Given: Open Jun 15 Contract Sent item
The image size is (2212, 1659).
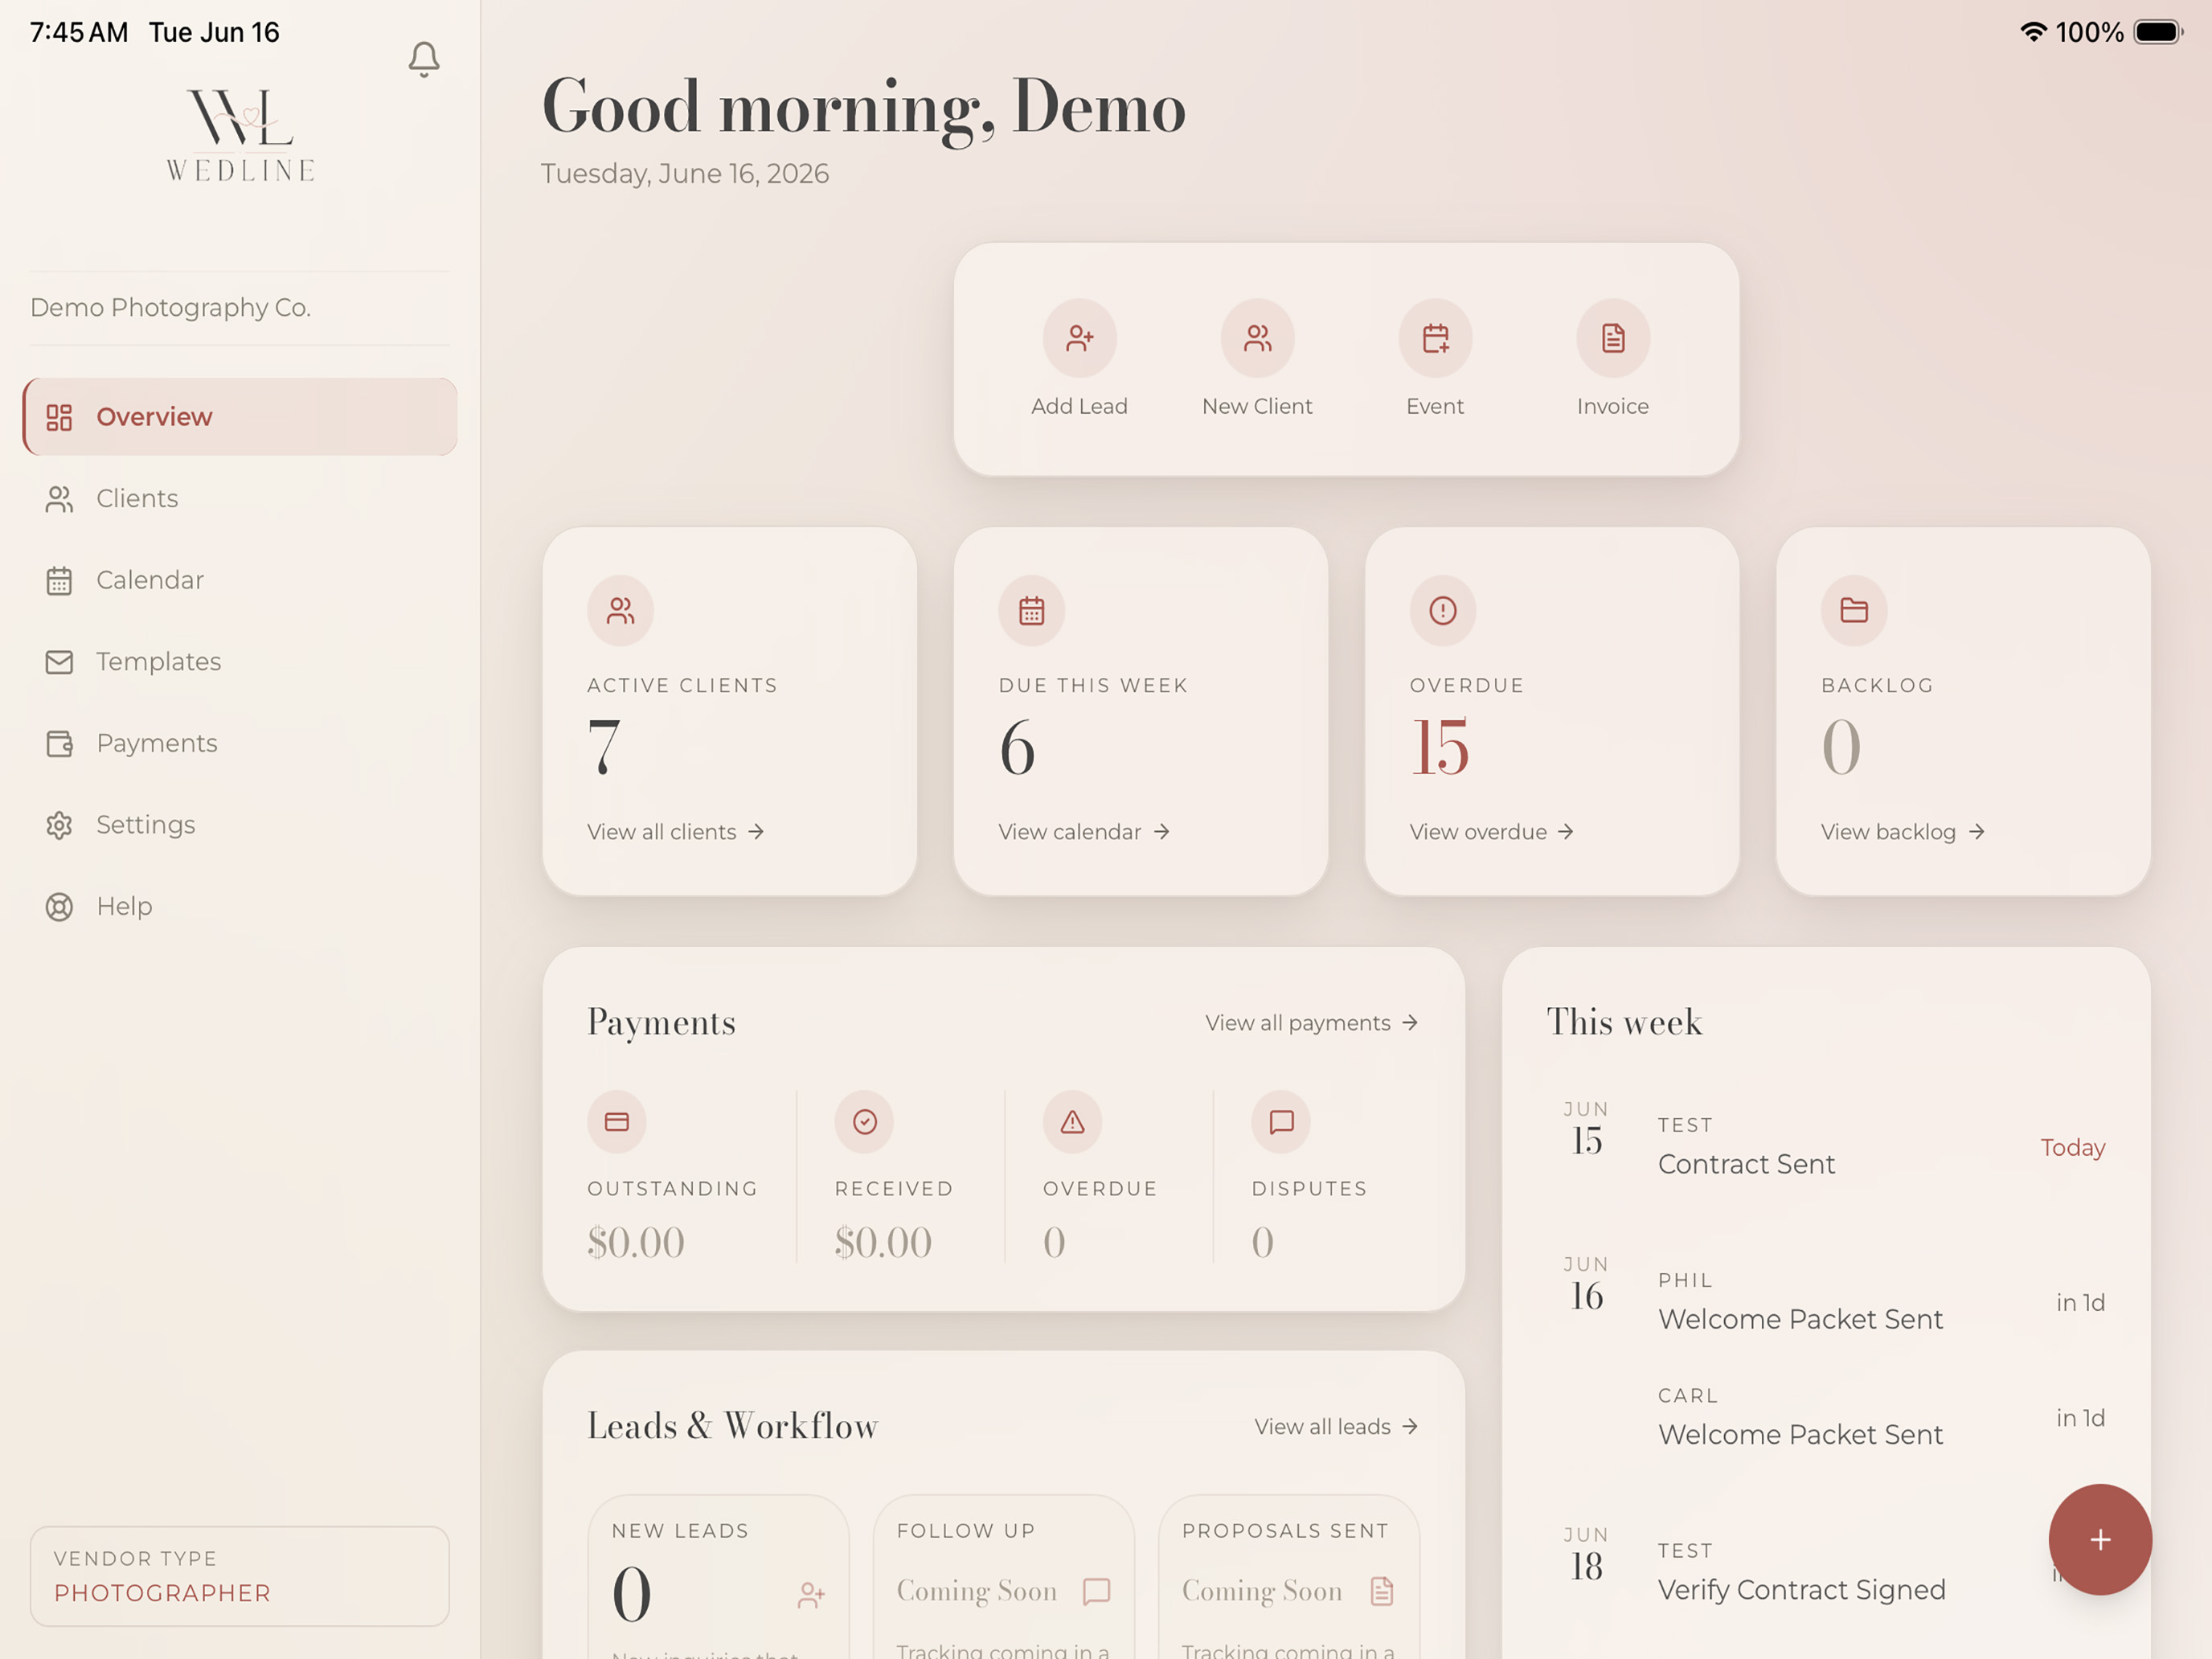Looking at the screenshot, I should click(1827, 1146).
